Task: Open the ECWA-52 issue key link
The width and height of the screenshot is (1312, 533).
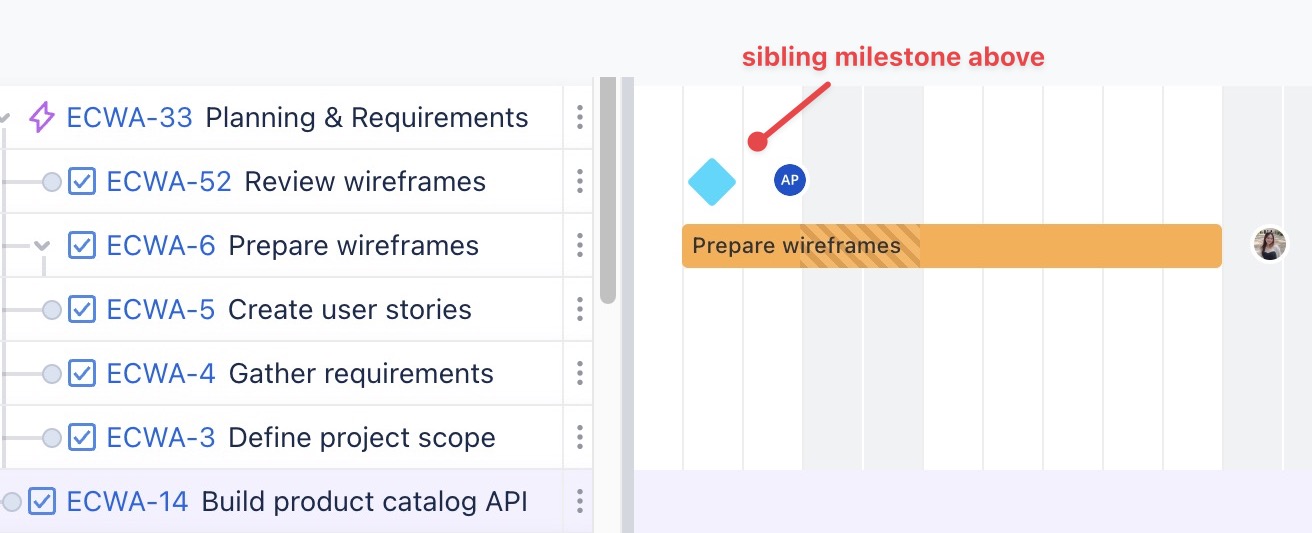Action: click(169, 181)
